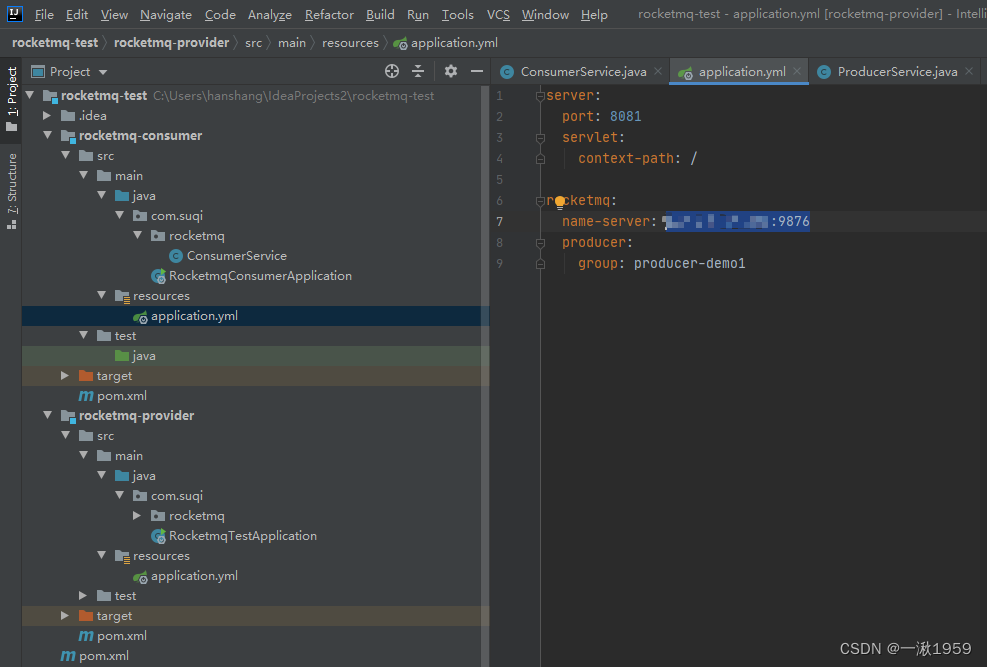Click rocketmq-test in the breadcrumb
The height and width of the screenshot is (667, 987).
[55, 43]
